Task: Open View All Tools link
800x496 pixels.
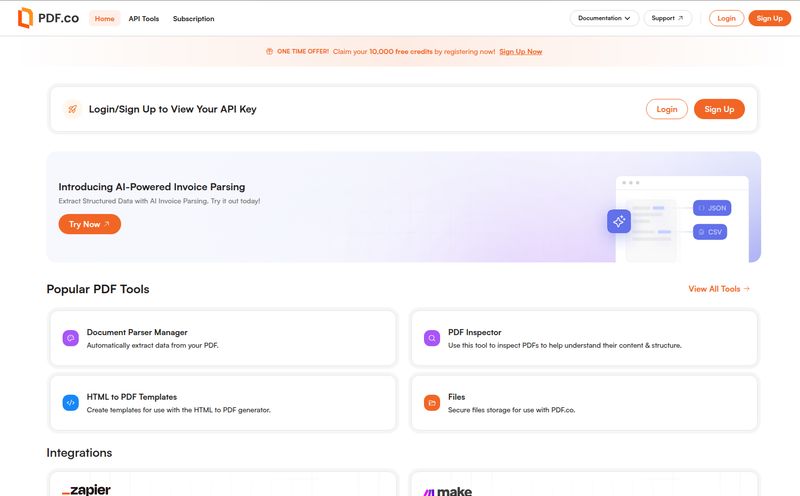Action: pyautogui.click(x=719, y=289)
